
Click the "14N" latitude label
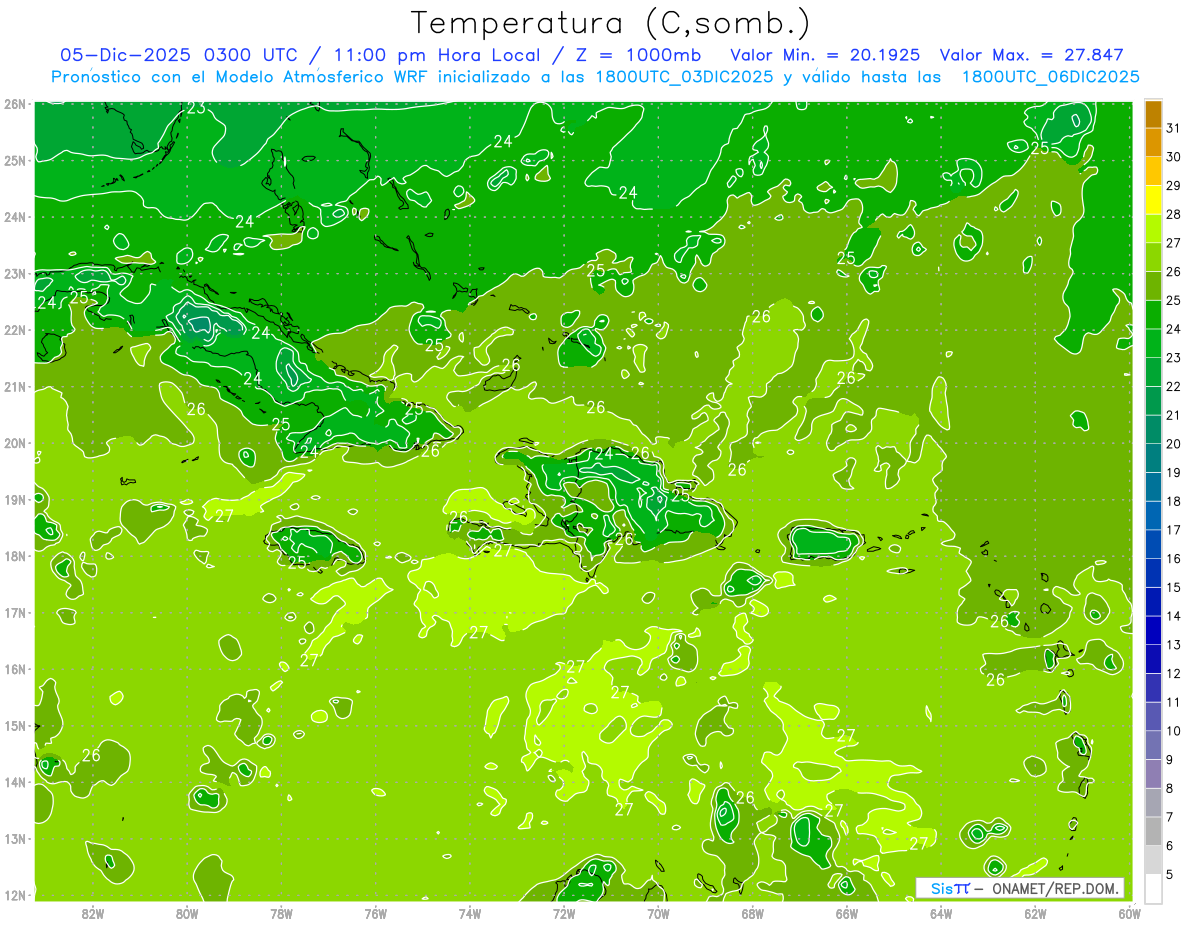click(x=14, y=782)
